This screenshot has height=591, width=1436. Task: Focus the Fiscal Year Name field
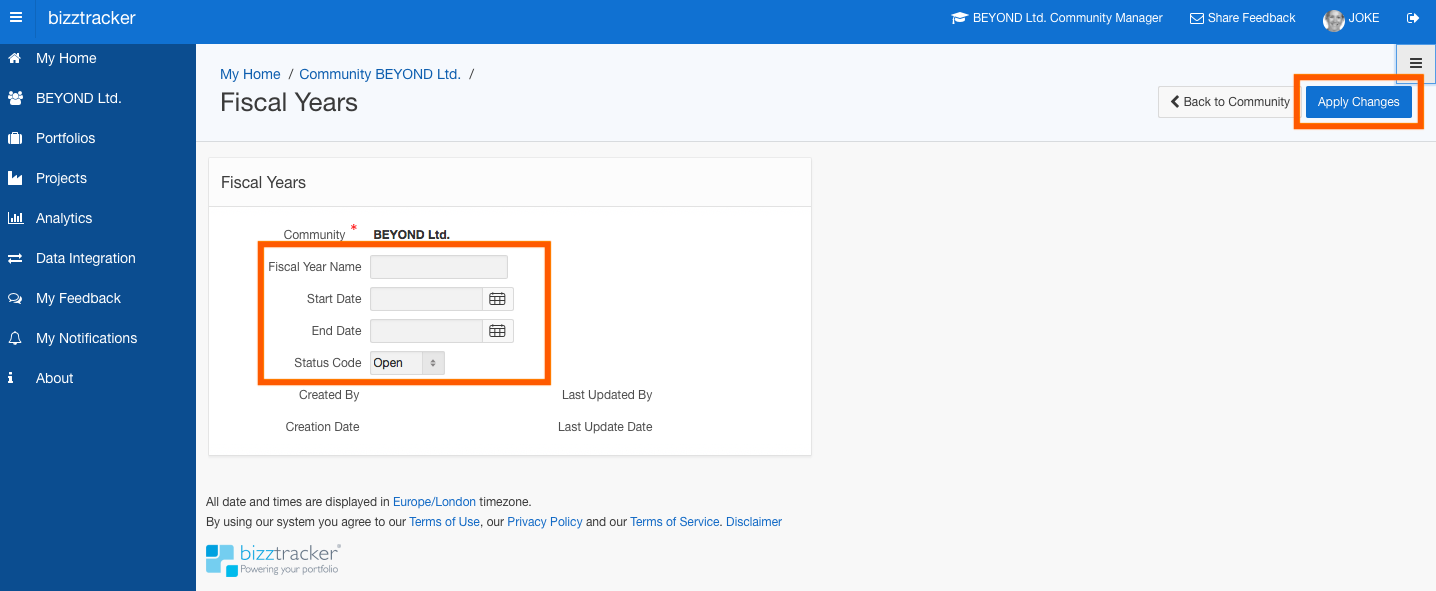[x=439, y=267]
